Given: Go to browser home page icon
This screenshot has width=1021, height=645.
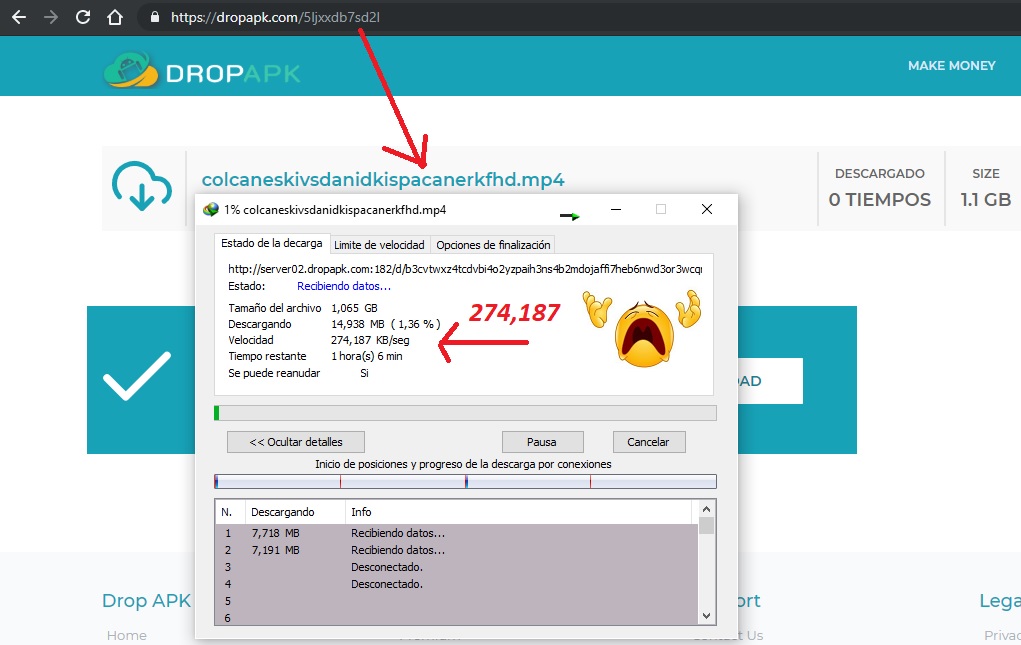Looking at the screenshot, I should coord(115,17).
